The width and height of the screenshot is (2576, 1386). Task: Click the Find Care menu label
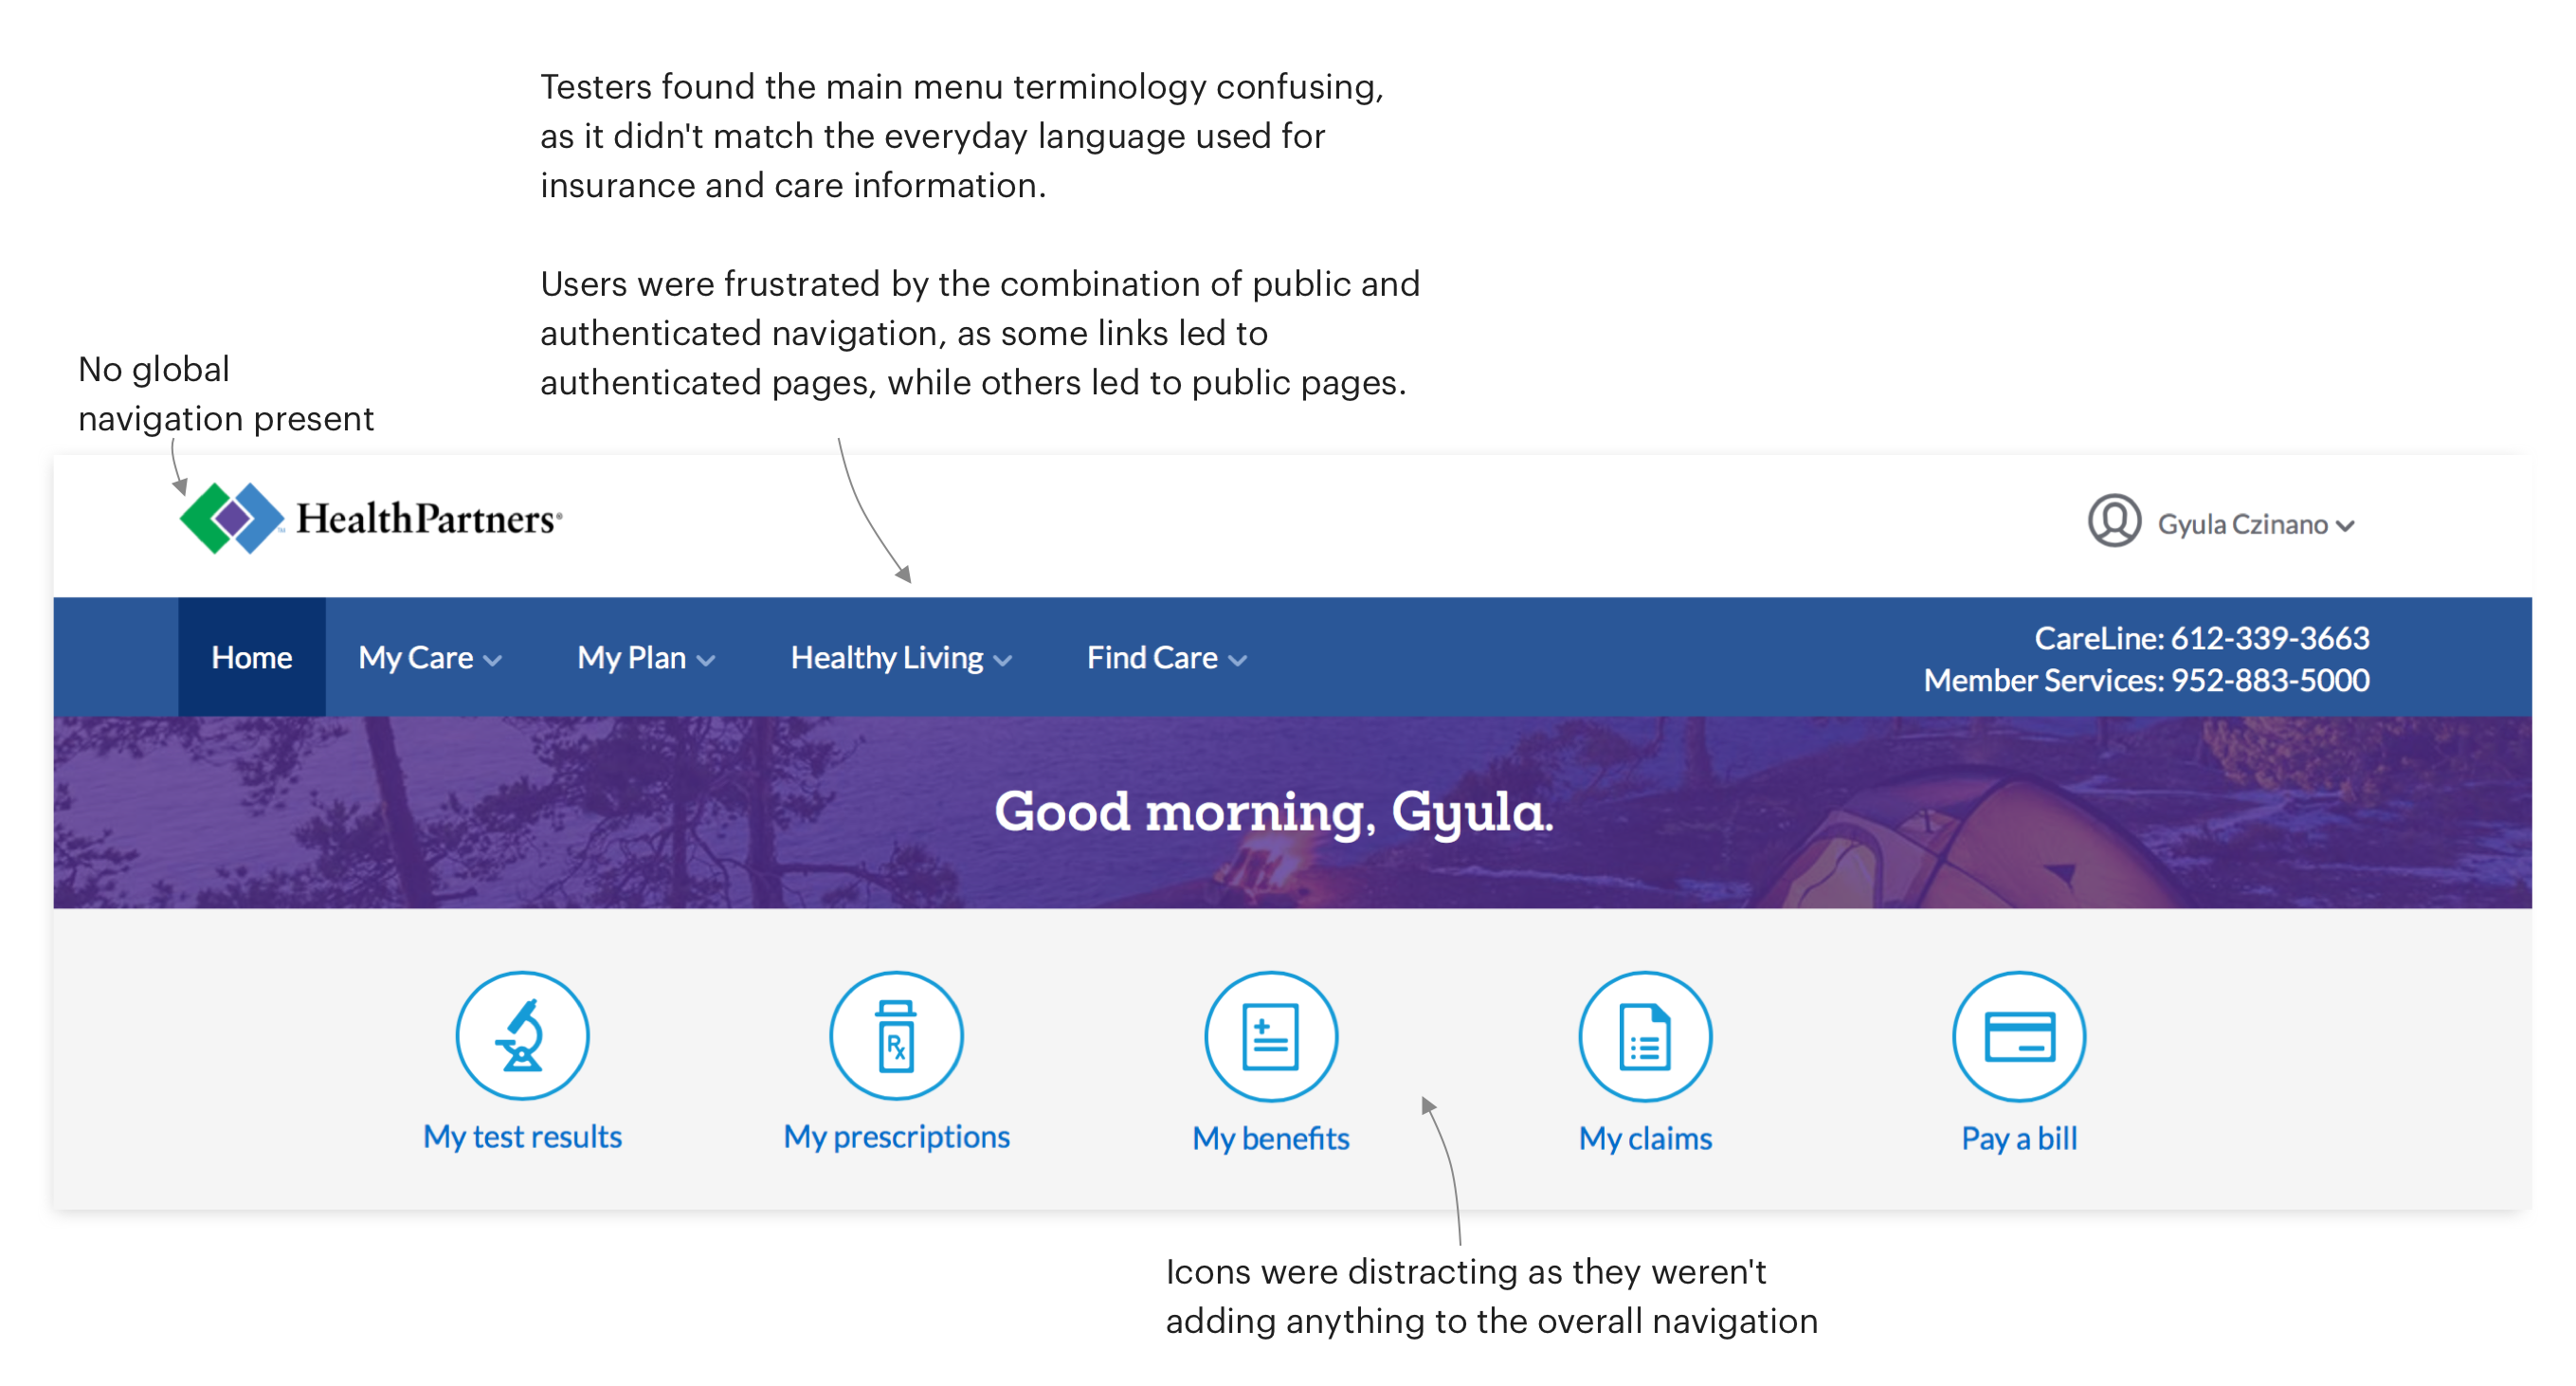tap(1151, 657)
